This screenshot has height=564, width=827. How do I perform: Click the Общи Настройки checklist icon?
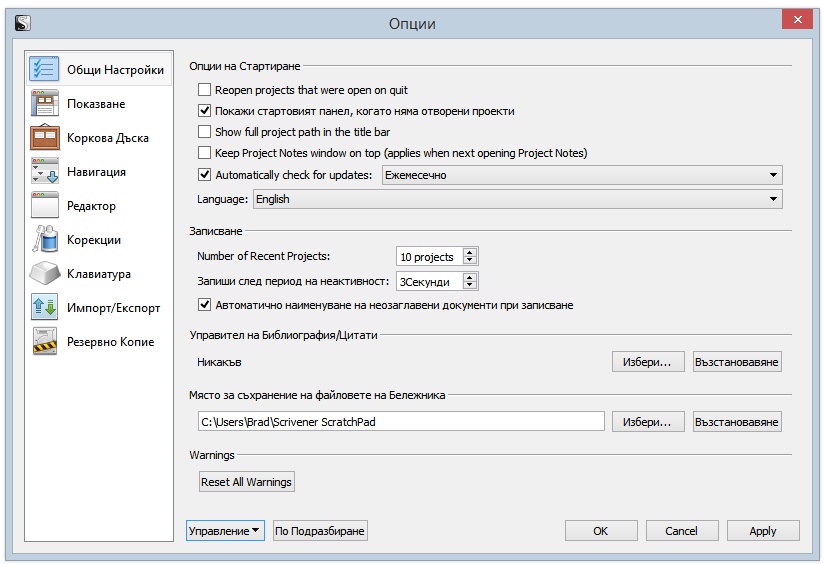click(46, 70)
